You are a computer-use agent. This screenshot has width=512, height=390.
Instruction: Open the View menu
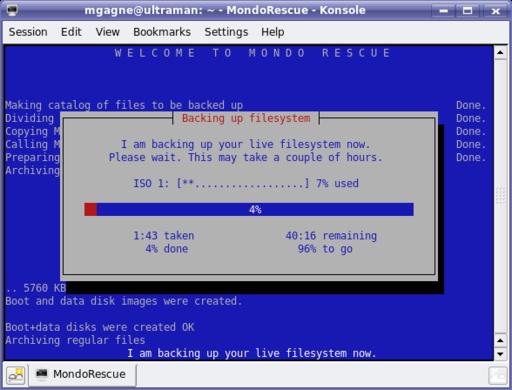click(107, 32)
